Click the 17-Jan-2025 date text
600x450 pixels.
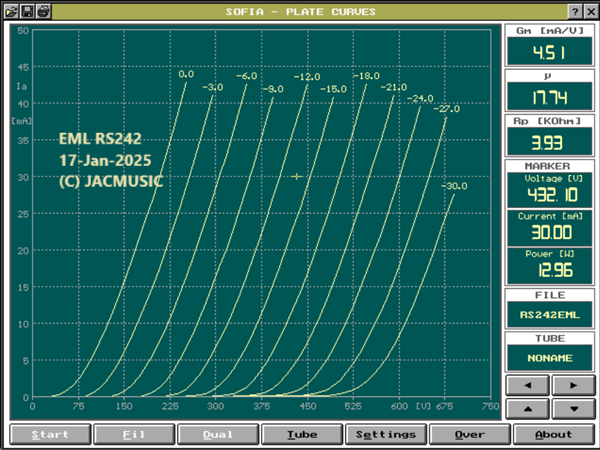105,160
